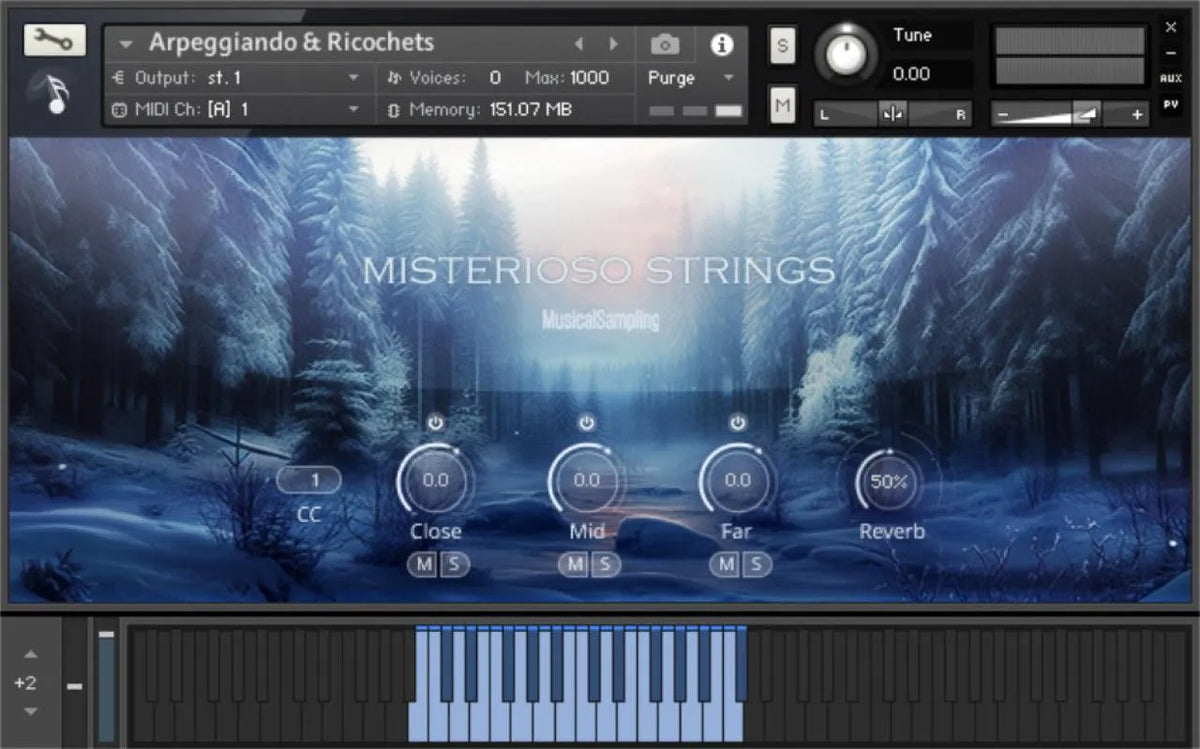Expand the Arpeggiando & Ricochets name dropdown

tap(125, 43)
